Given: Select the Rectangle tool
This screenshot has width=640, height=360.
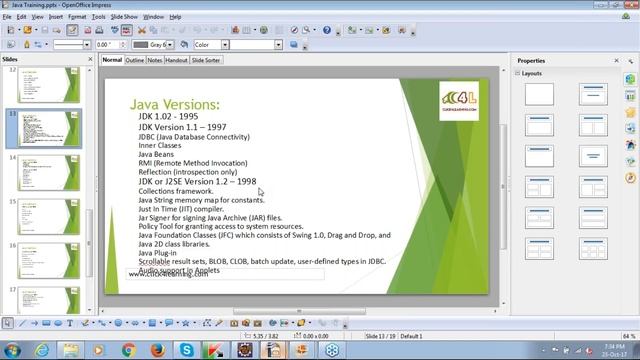Looking at the screenshot, I should pos(46,323).
